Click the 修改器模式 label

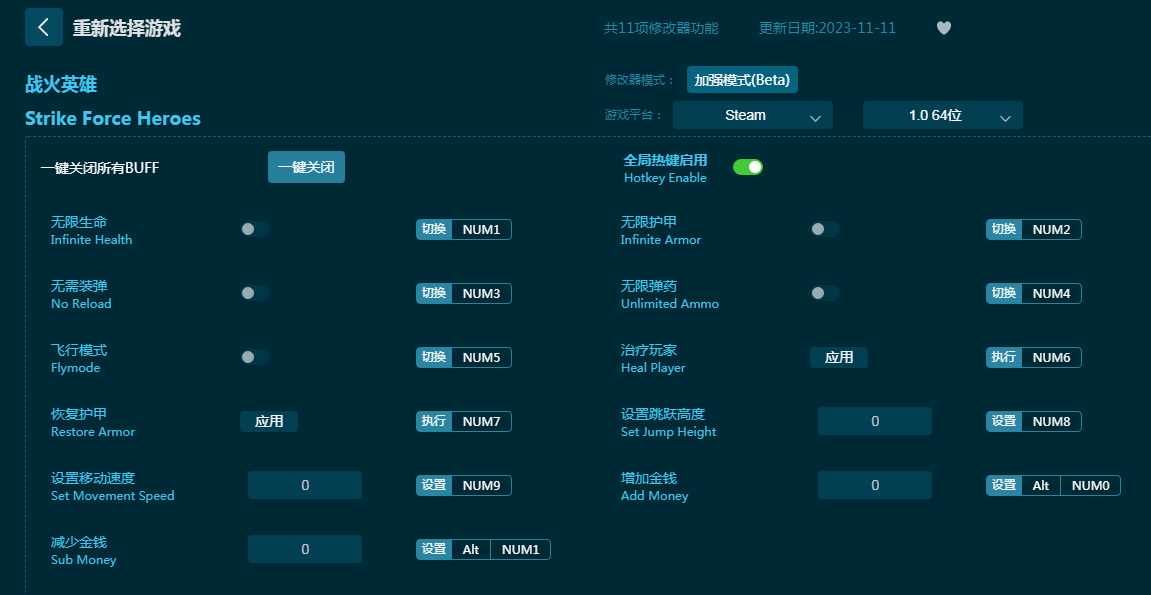pos(639,80)
